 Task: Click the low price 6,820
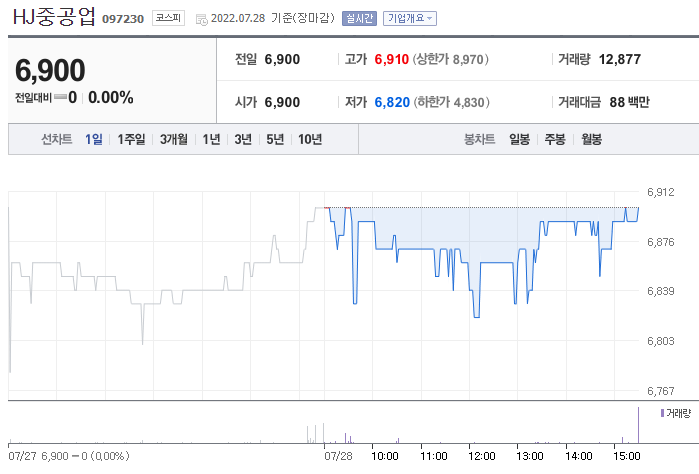[392, 102]
